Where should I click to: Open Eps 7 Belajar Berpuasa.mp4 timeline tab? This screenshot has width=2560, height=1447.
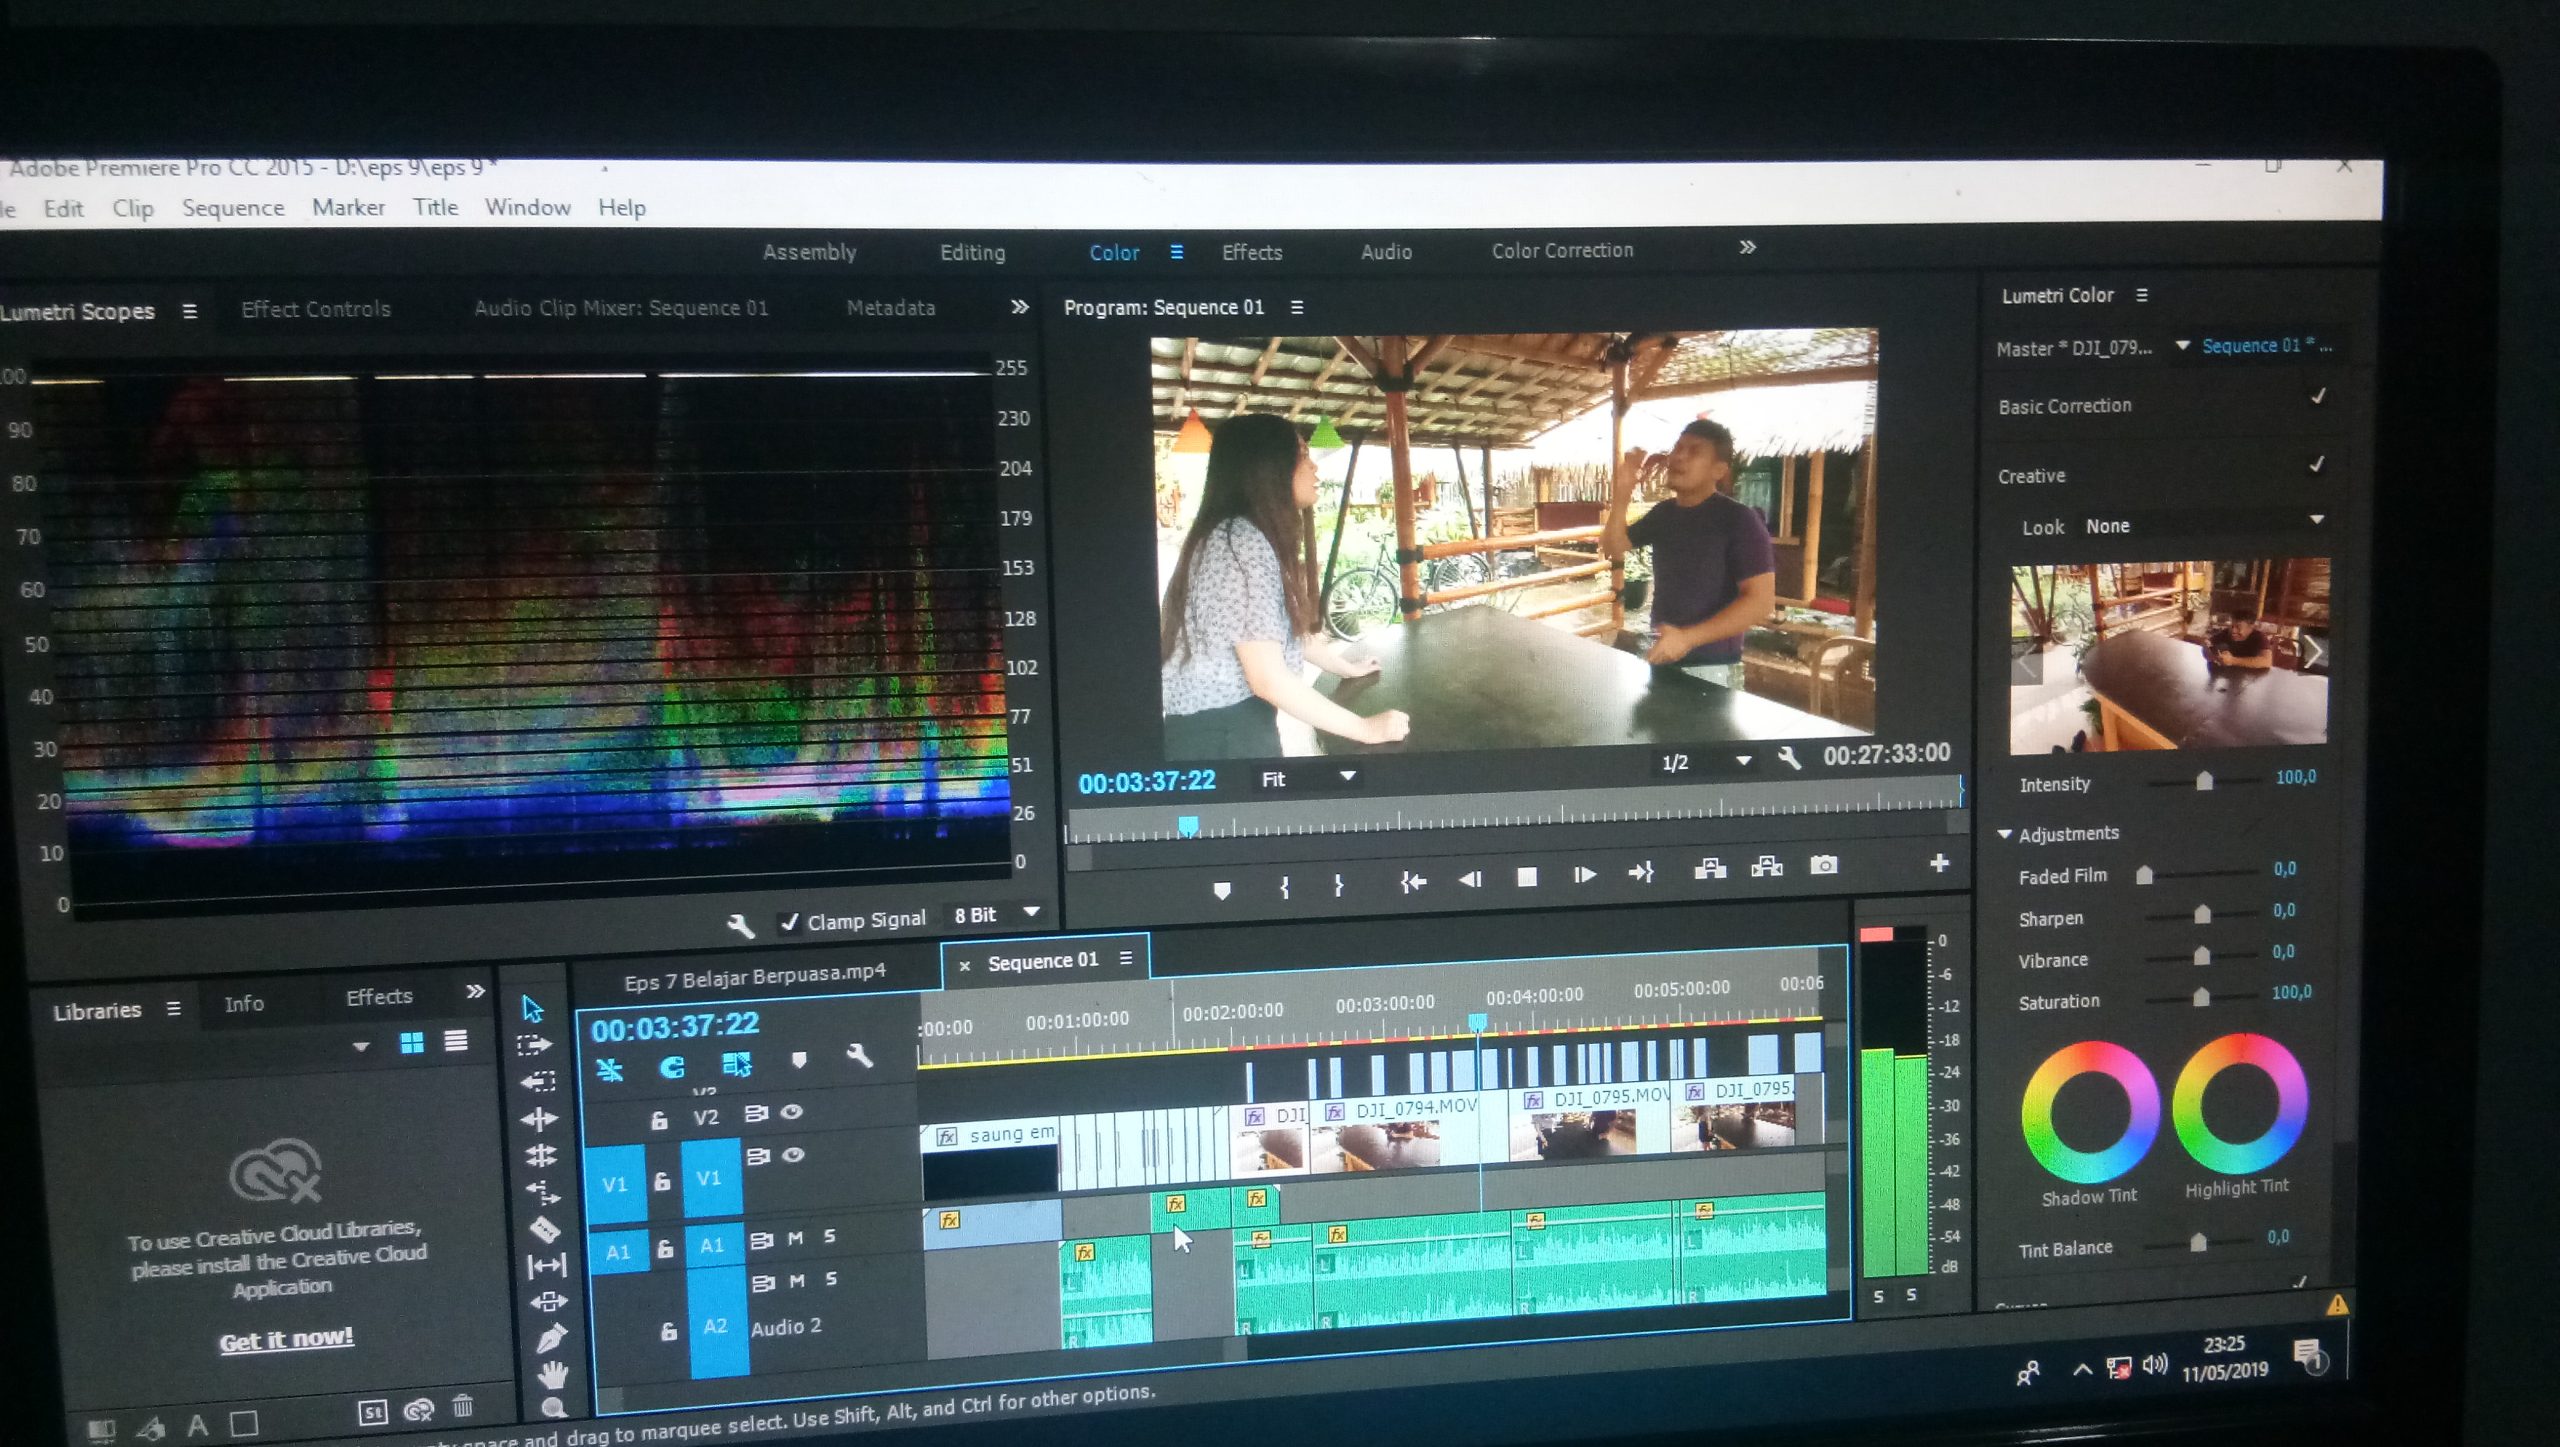pos(755,977)
